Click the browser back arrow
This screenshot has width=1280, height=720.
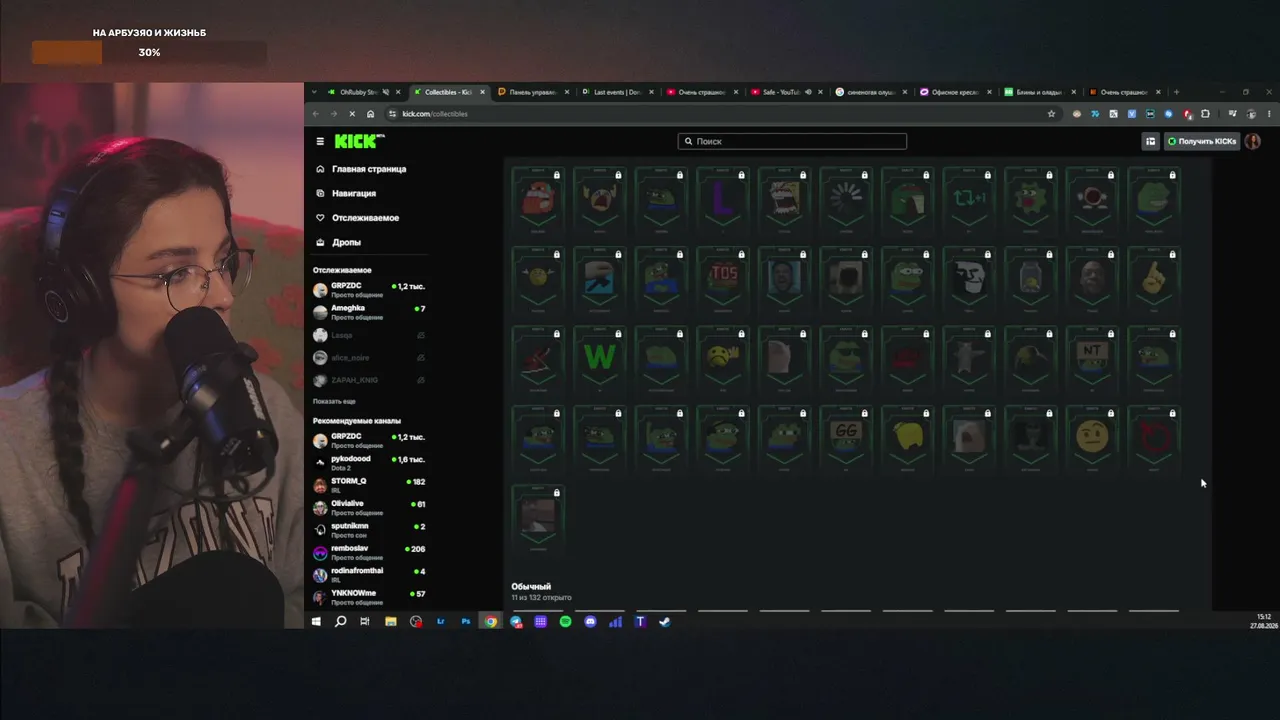(x=316, y=114)
